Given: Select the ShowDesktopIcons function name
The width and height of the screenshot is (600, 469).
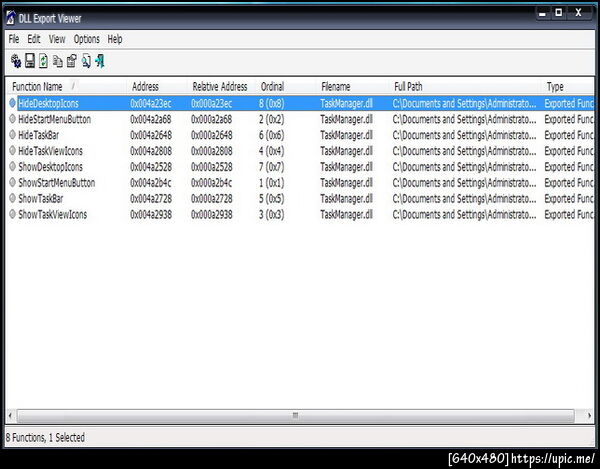Looking at the screenshot, I should 50,167.
